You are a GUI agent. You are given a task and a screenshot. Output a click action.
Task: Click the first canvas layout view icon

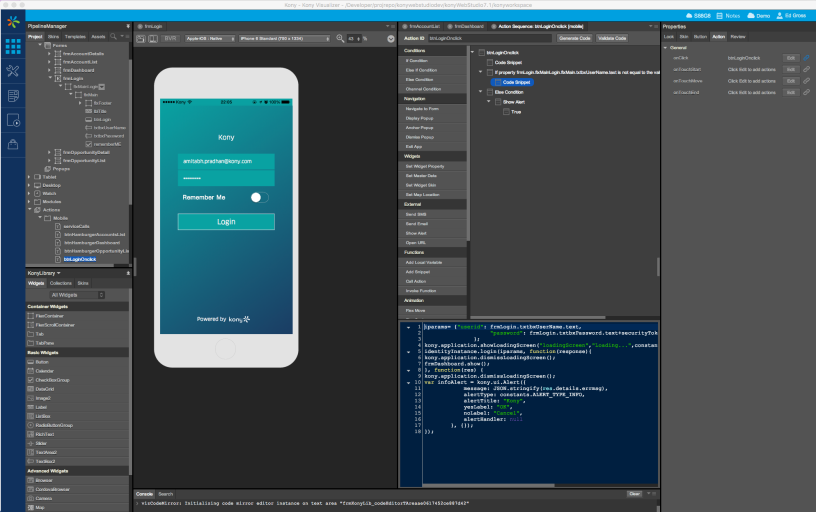[141, 39]
